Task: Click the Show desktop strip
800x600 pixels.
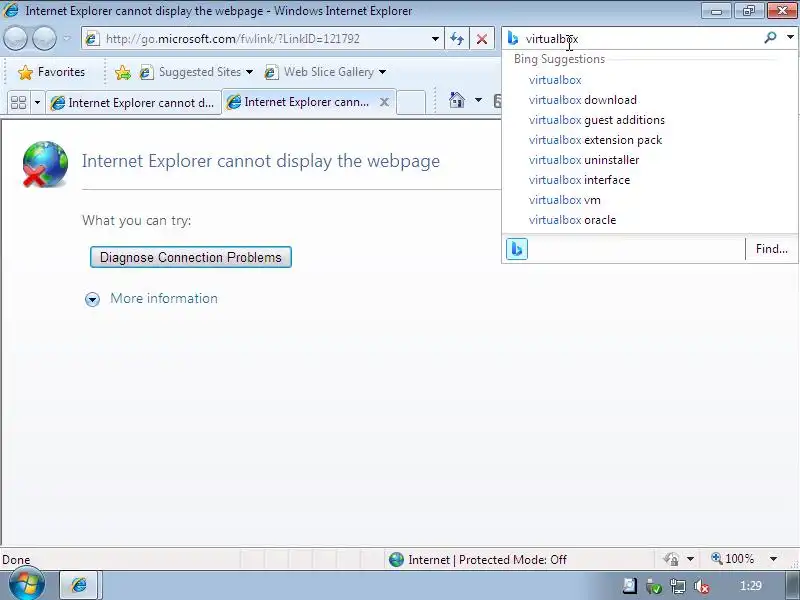Action: coord(792,586)
